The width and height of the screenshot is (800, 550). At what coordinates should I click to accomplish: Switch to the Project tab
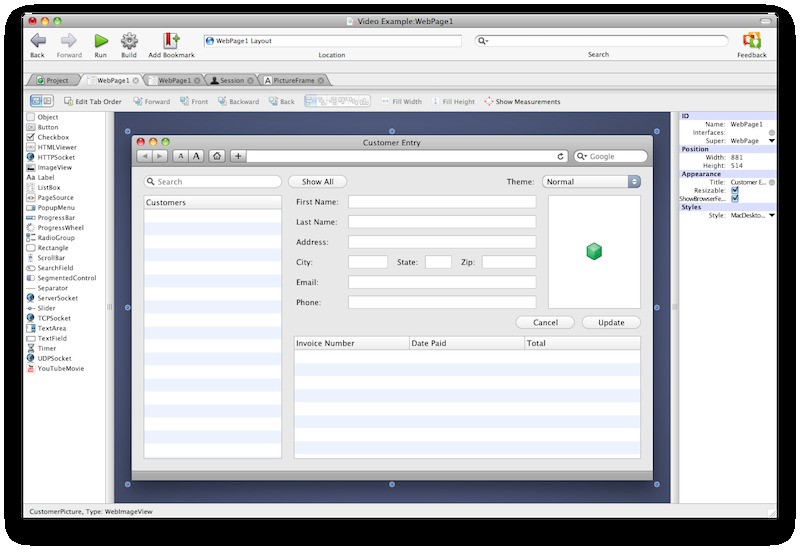click(x=52, y=80)
